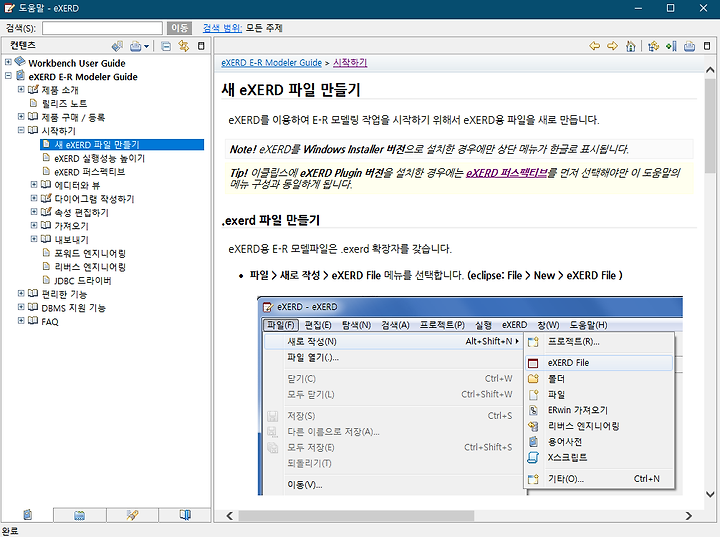Click the document pane vertical scrollbar thumb
Image resolution: width=720 pixels, height=537 pixels.
click(710, 125)
